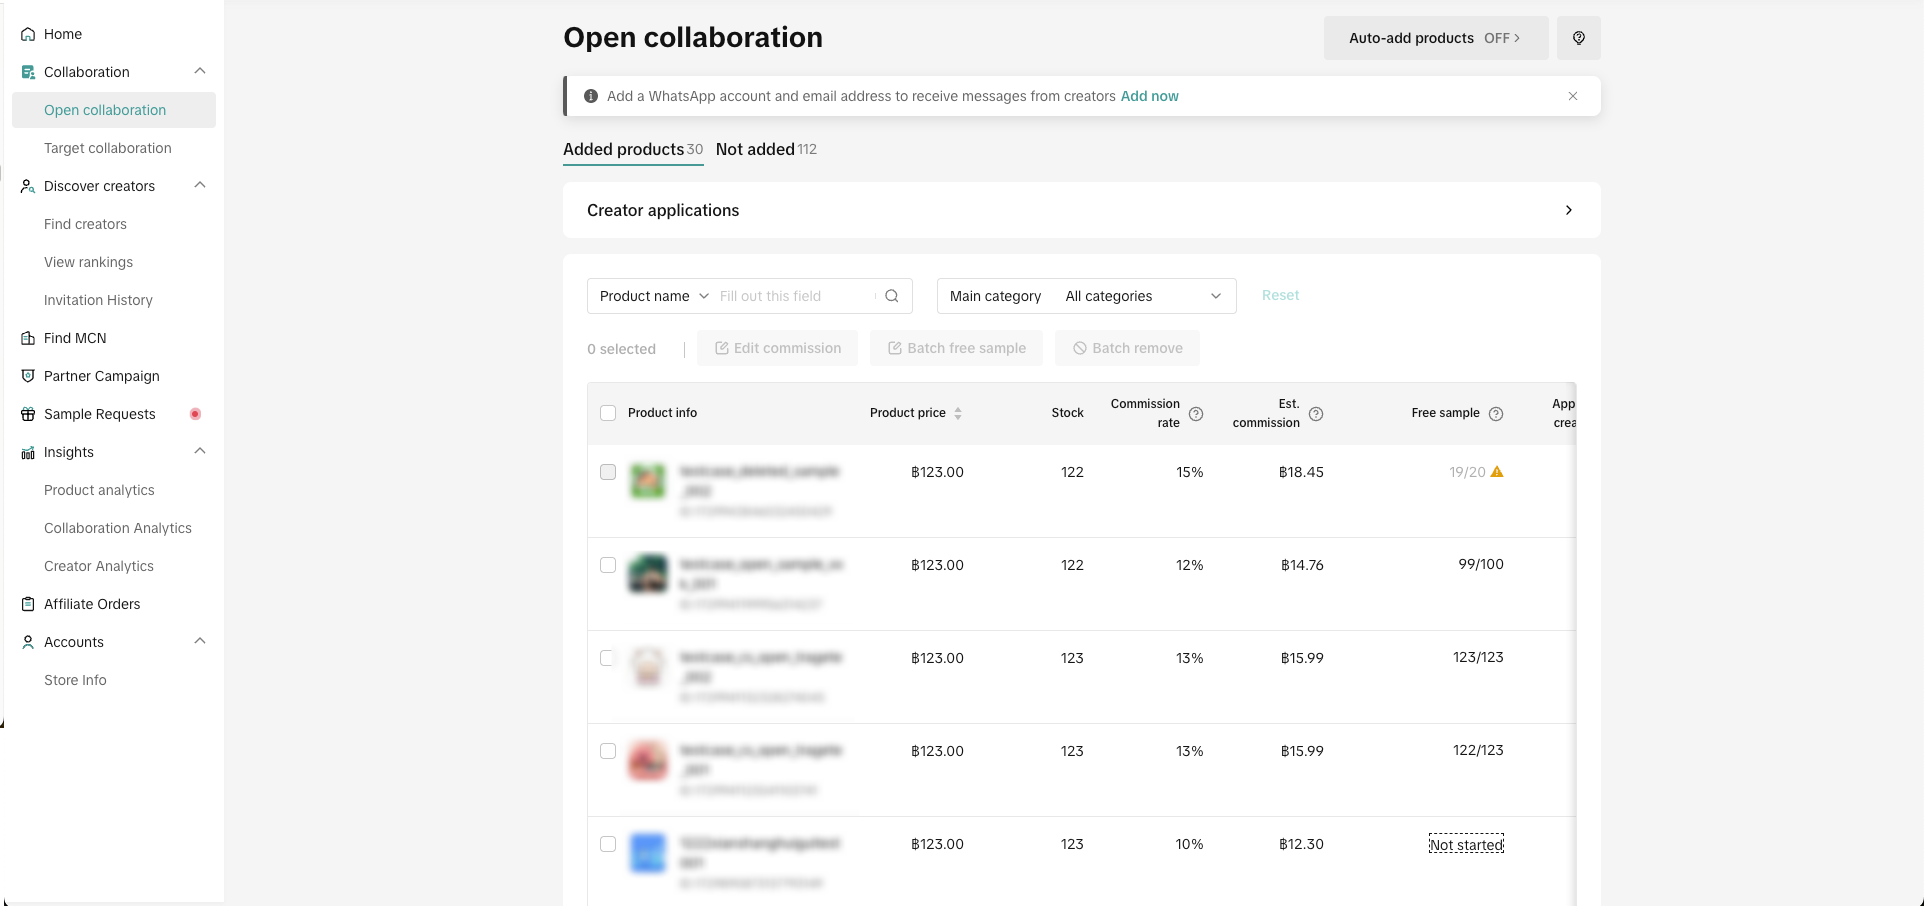The height and width of the screenshot is (906, 1924).
Task: Open the Main category All categories dropdown
Action: point(1142,296)
